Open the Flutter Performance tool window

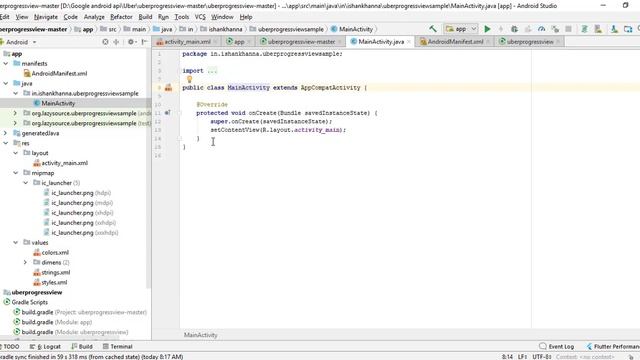tap(613, 347)
